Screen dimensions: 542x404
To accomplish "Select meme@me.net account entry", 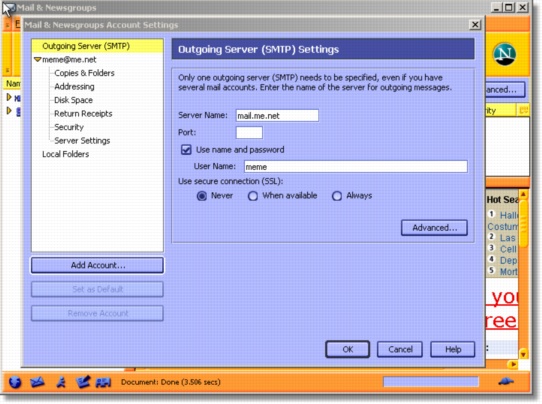I will click(x=69, y=59).
